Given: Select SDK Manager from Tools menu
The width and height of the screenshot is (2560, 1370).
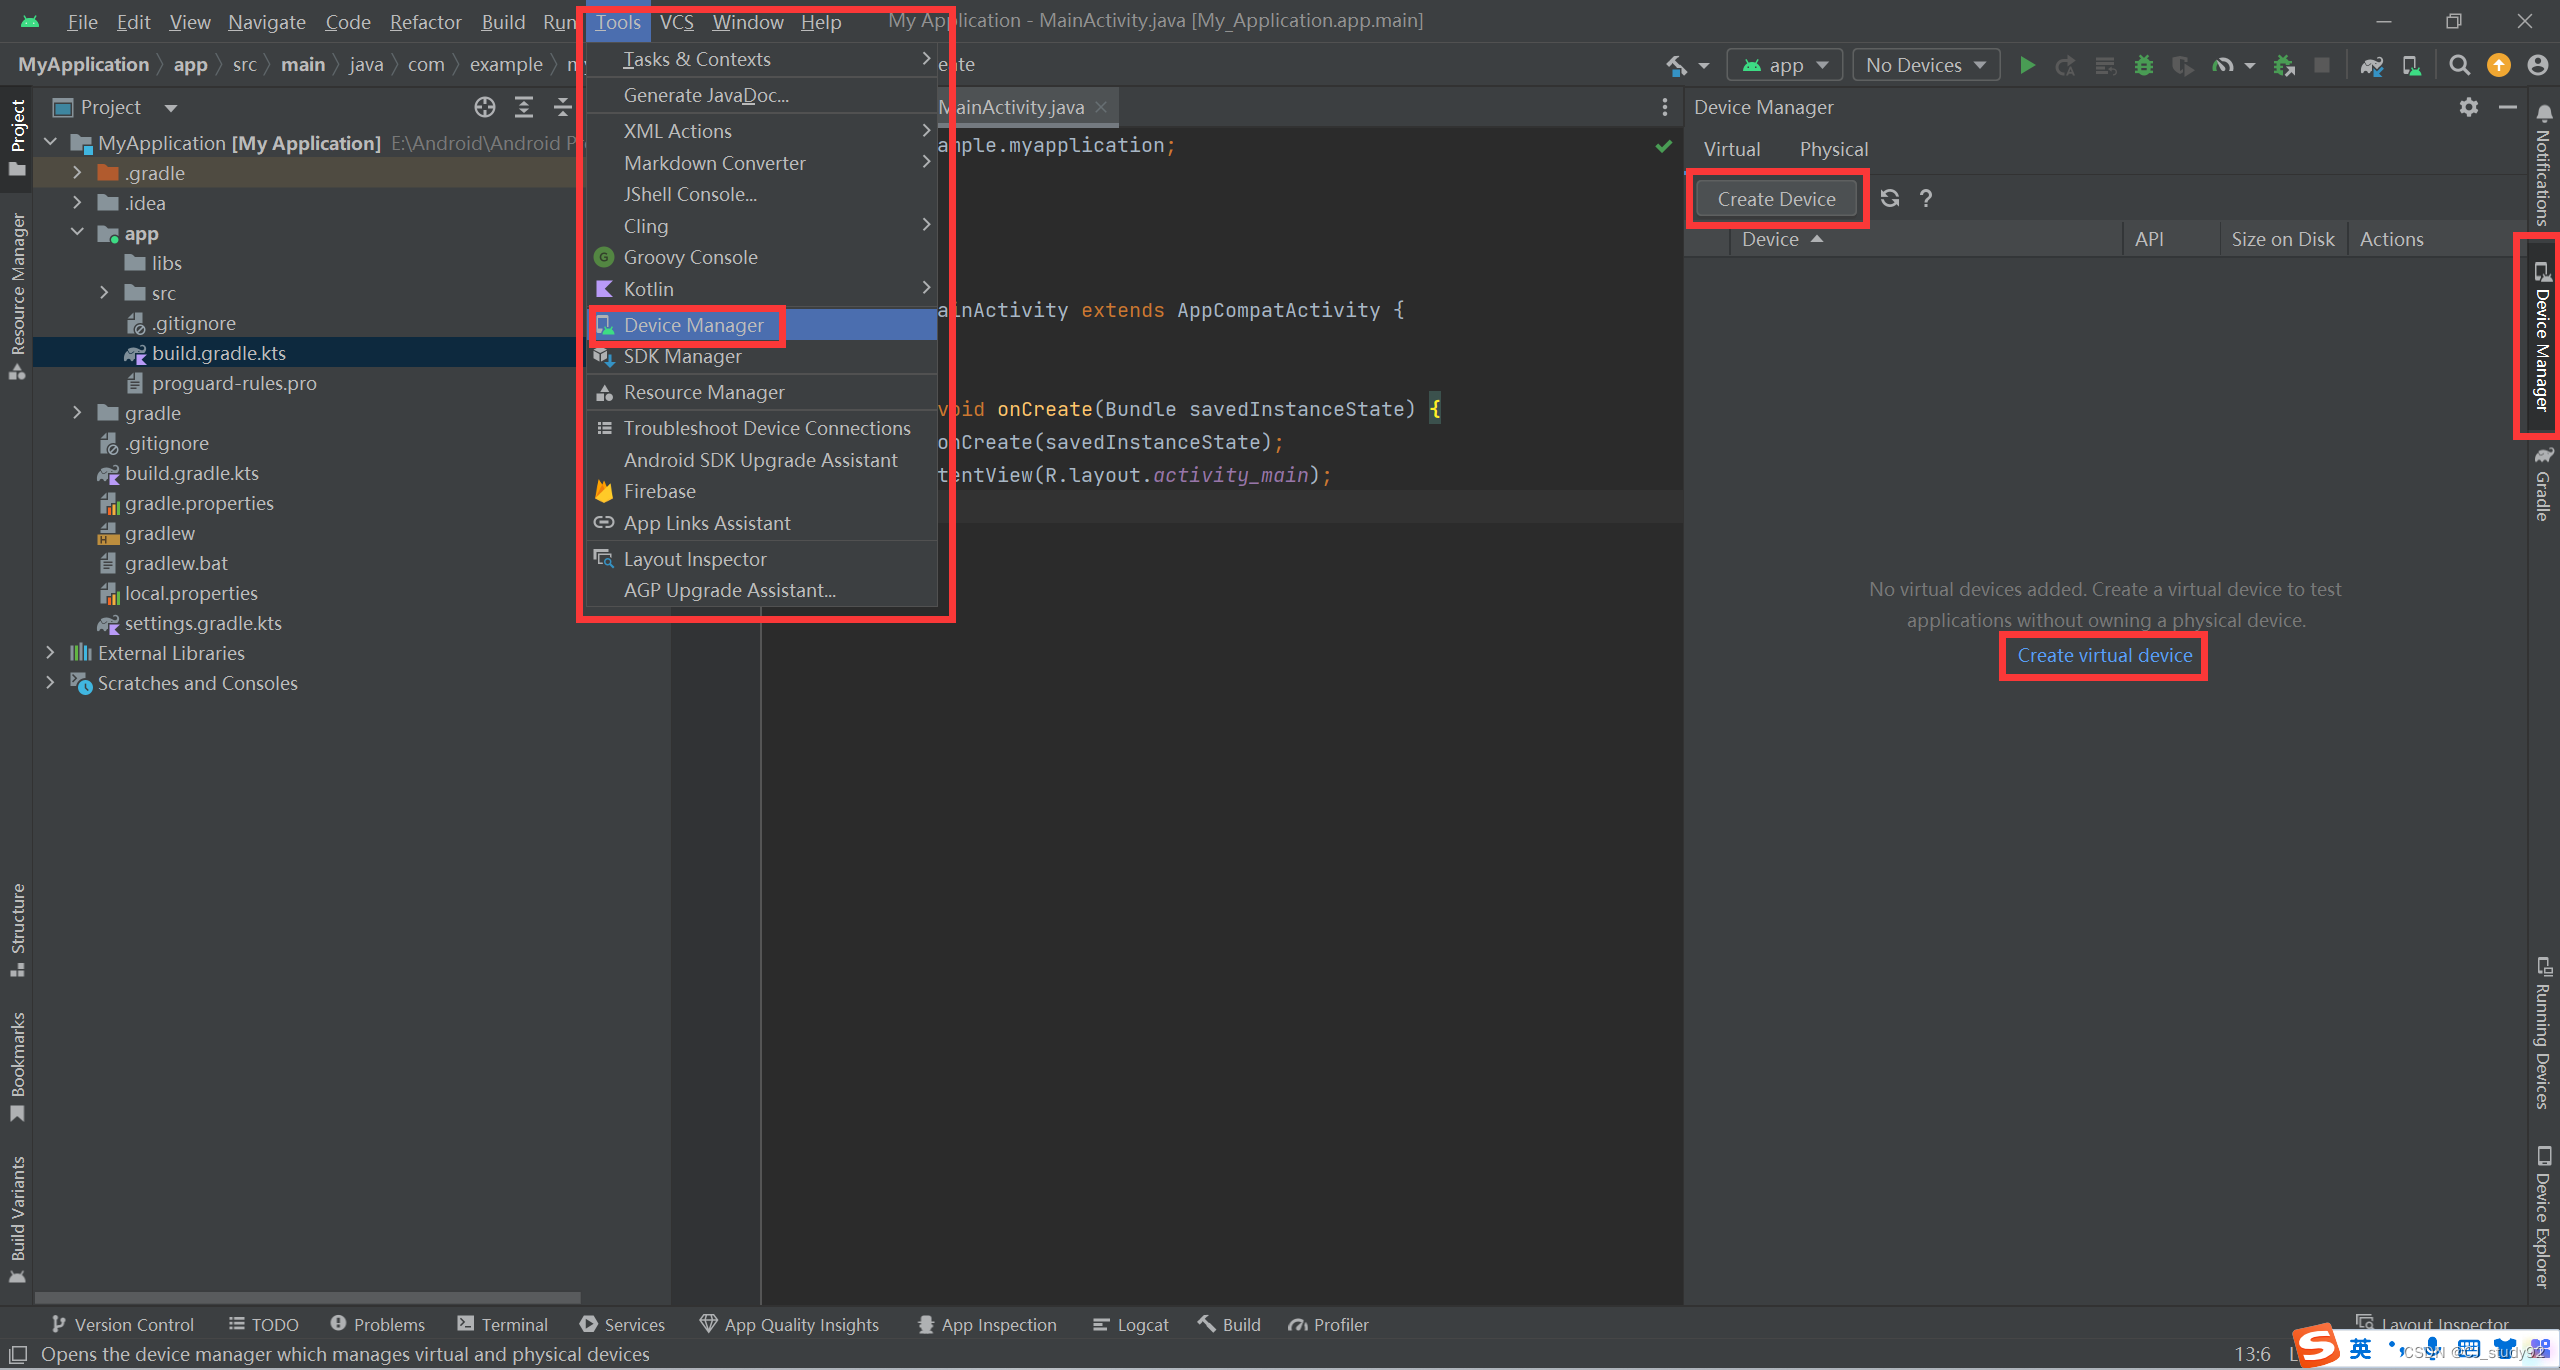Looking at the screenshot, I should click(682, 357).
